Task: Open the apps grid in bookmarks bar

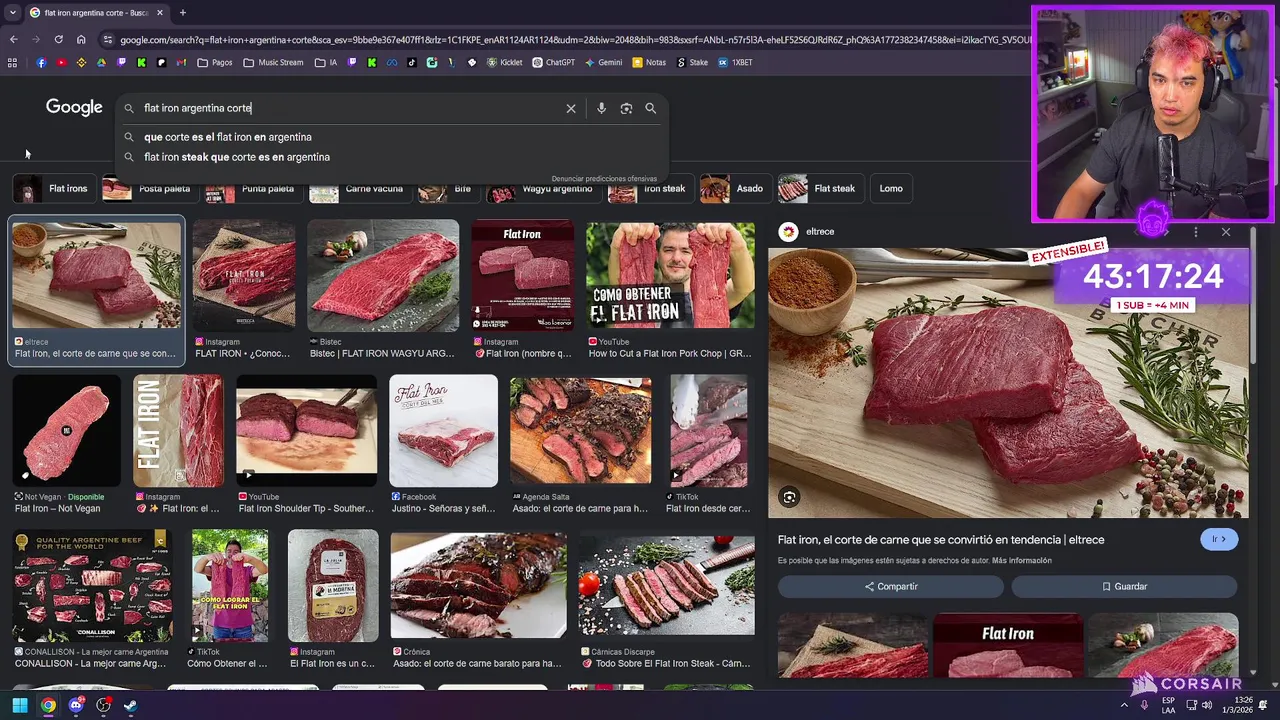Action: (12, 62)
